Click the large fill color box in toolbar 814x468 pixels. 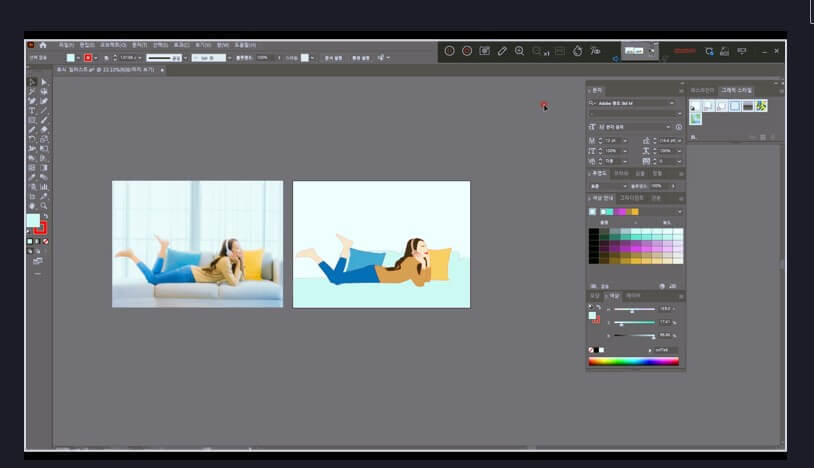33,221
